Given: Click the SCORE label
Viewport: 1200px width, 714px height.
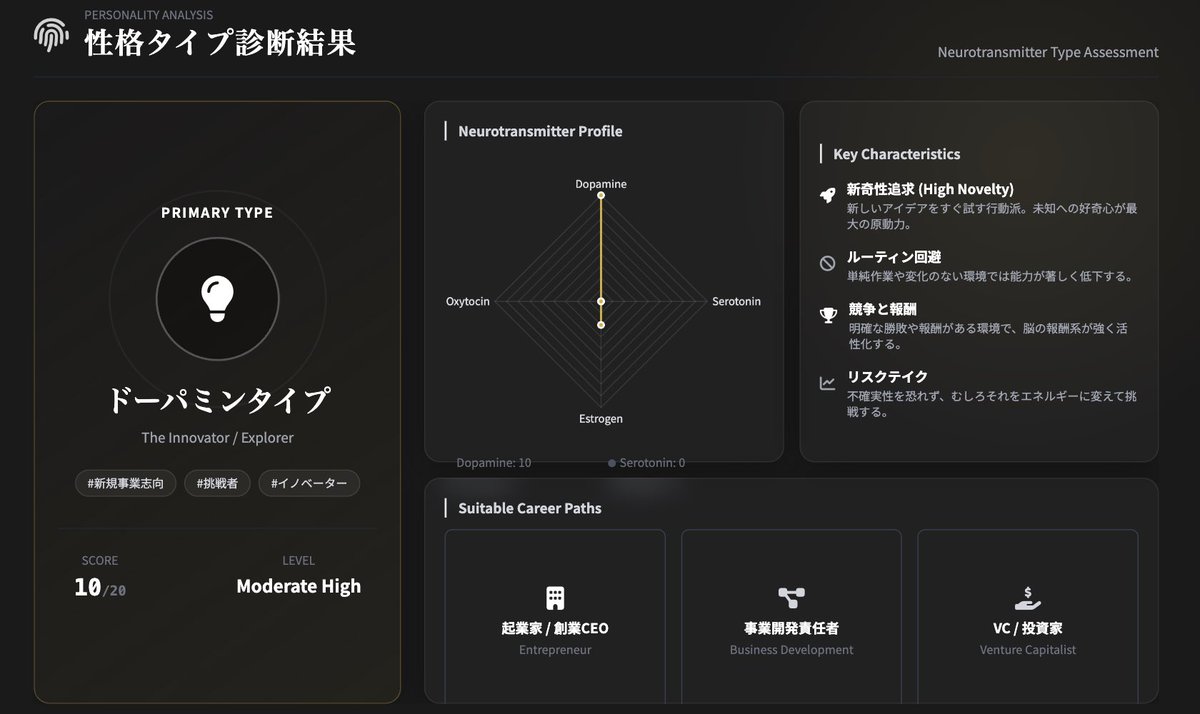Looking at the screenshot, I should tap(100, 561).
